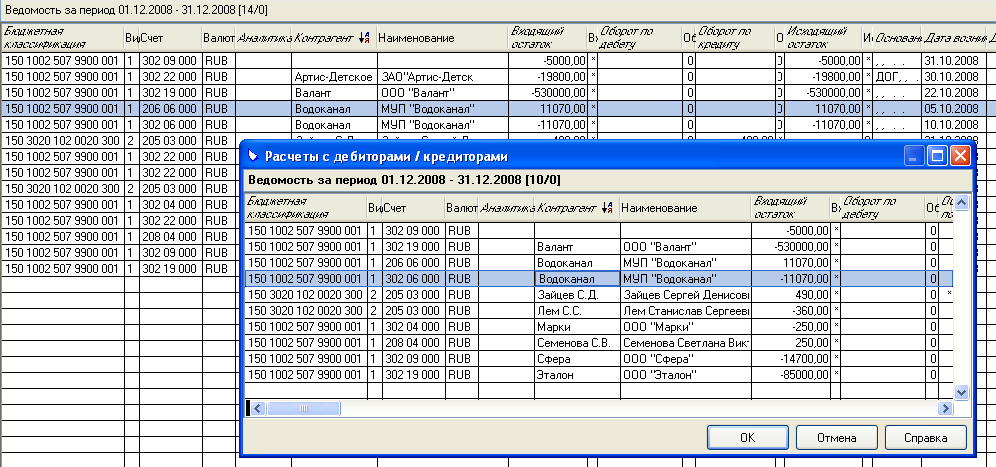Click the dialog's vertical scroll down arrow

(961, 392)
